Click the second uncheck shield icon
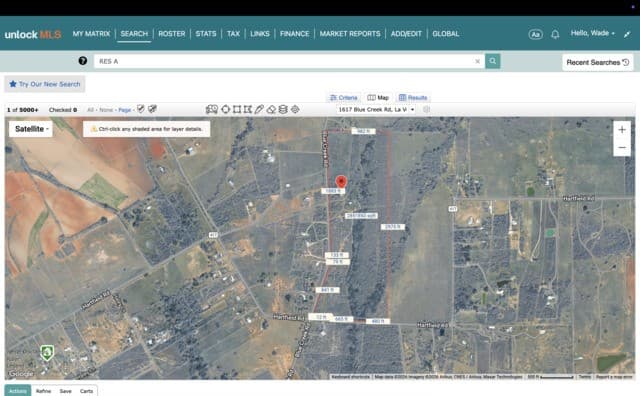The height and width of the screenshot is (396, 640). click(152, 109)
